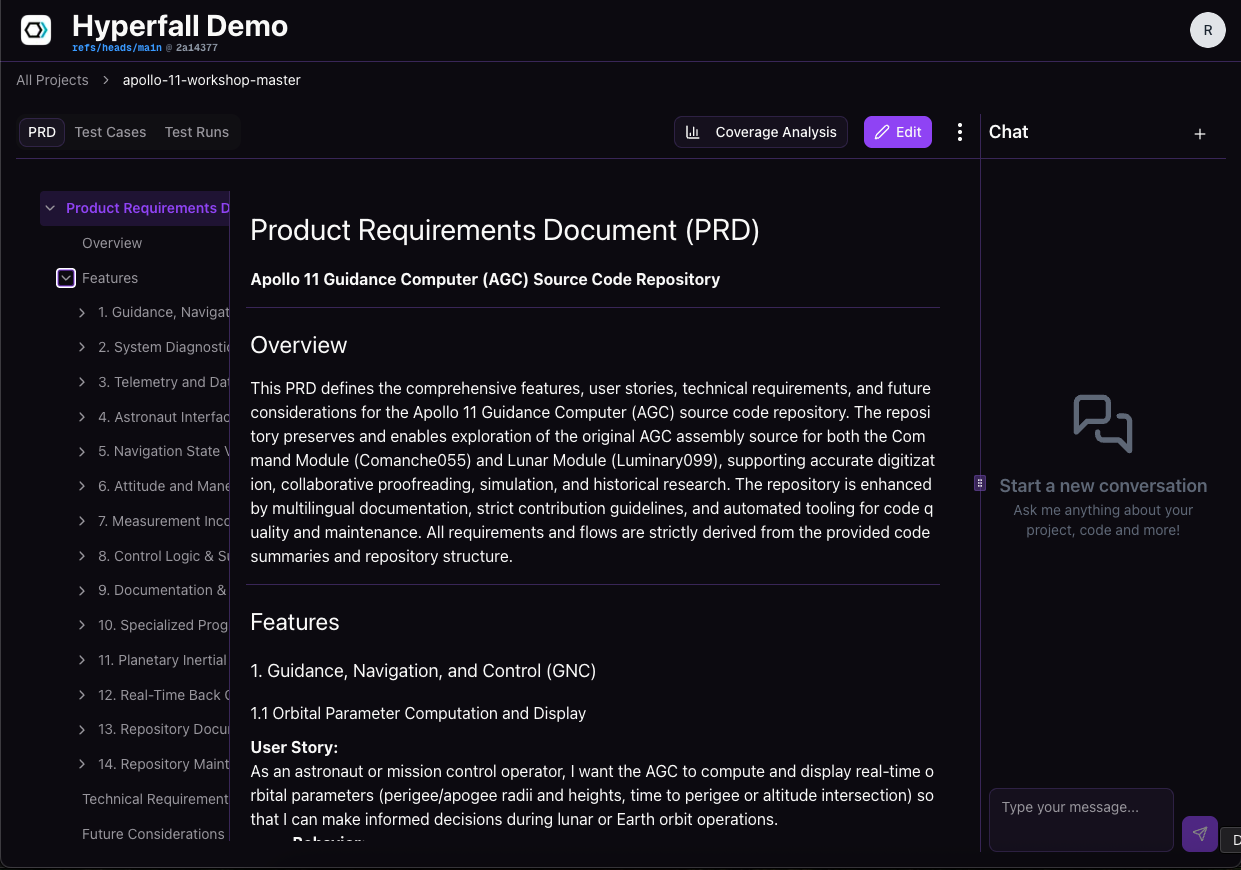Click the Chat panel heading
Viewport: 1241px width, 870px height.
(1008, 132)
